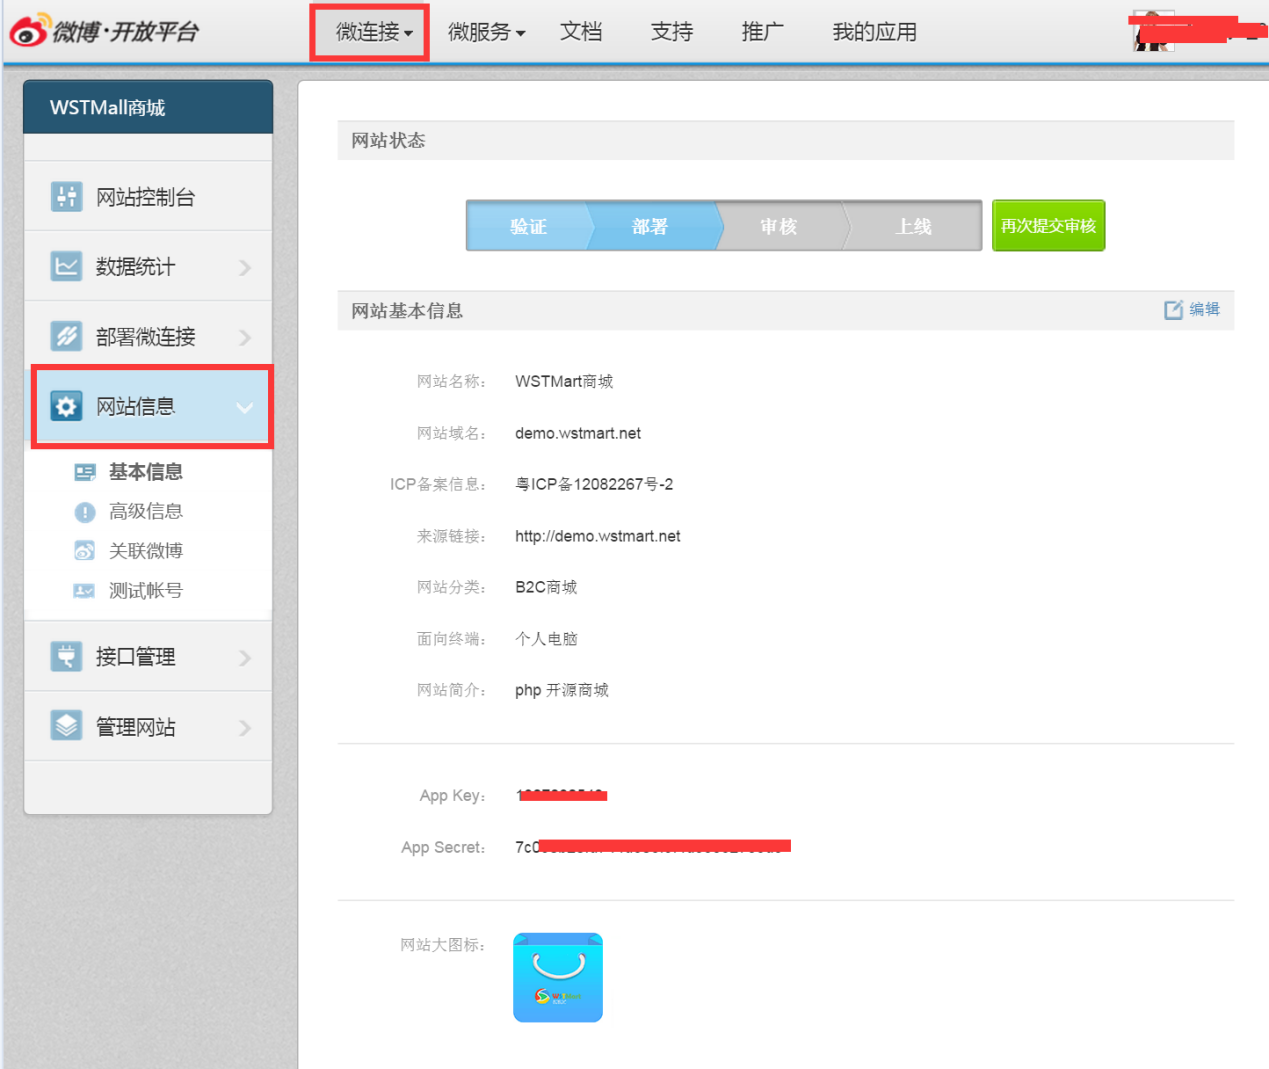The width and height of the screenshot is (1269, 1069).
Task: Expand the 部署微连接 chevron arrow
Action: [x=245, y=337]
